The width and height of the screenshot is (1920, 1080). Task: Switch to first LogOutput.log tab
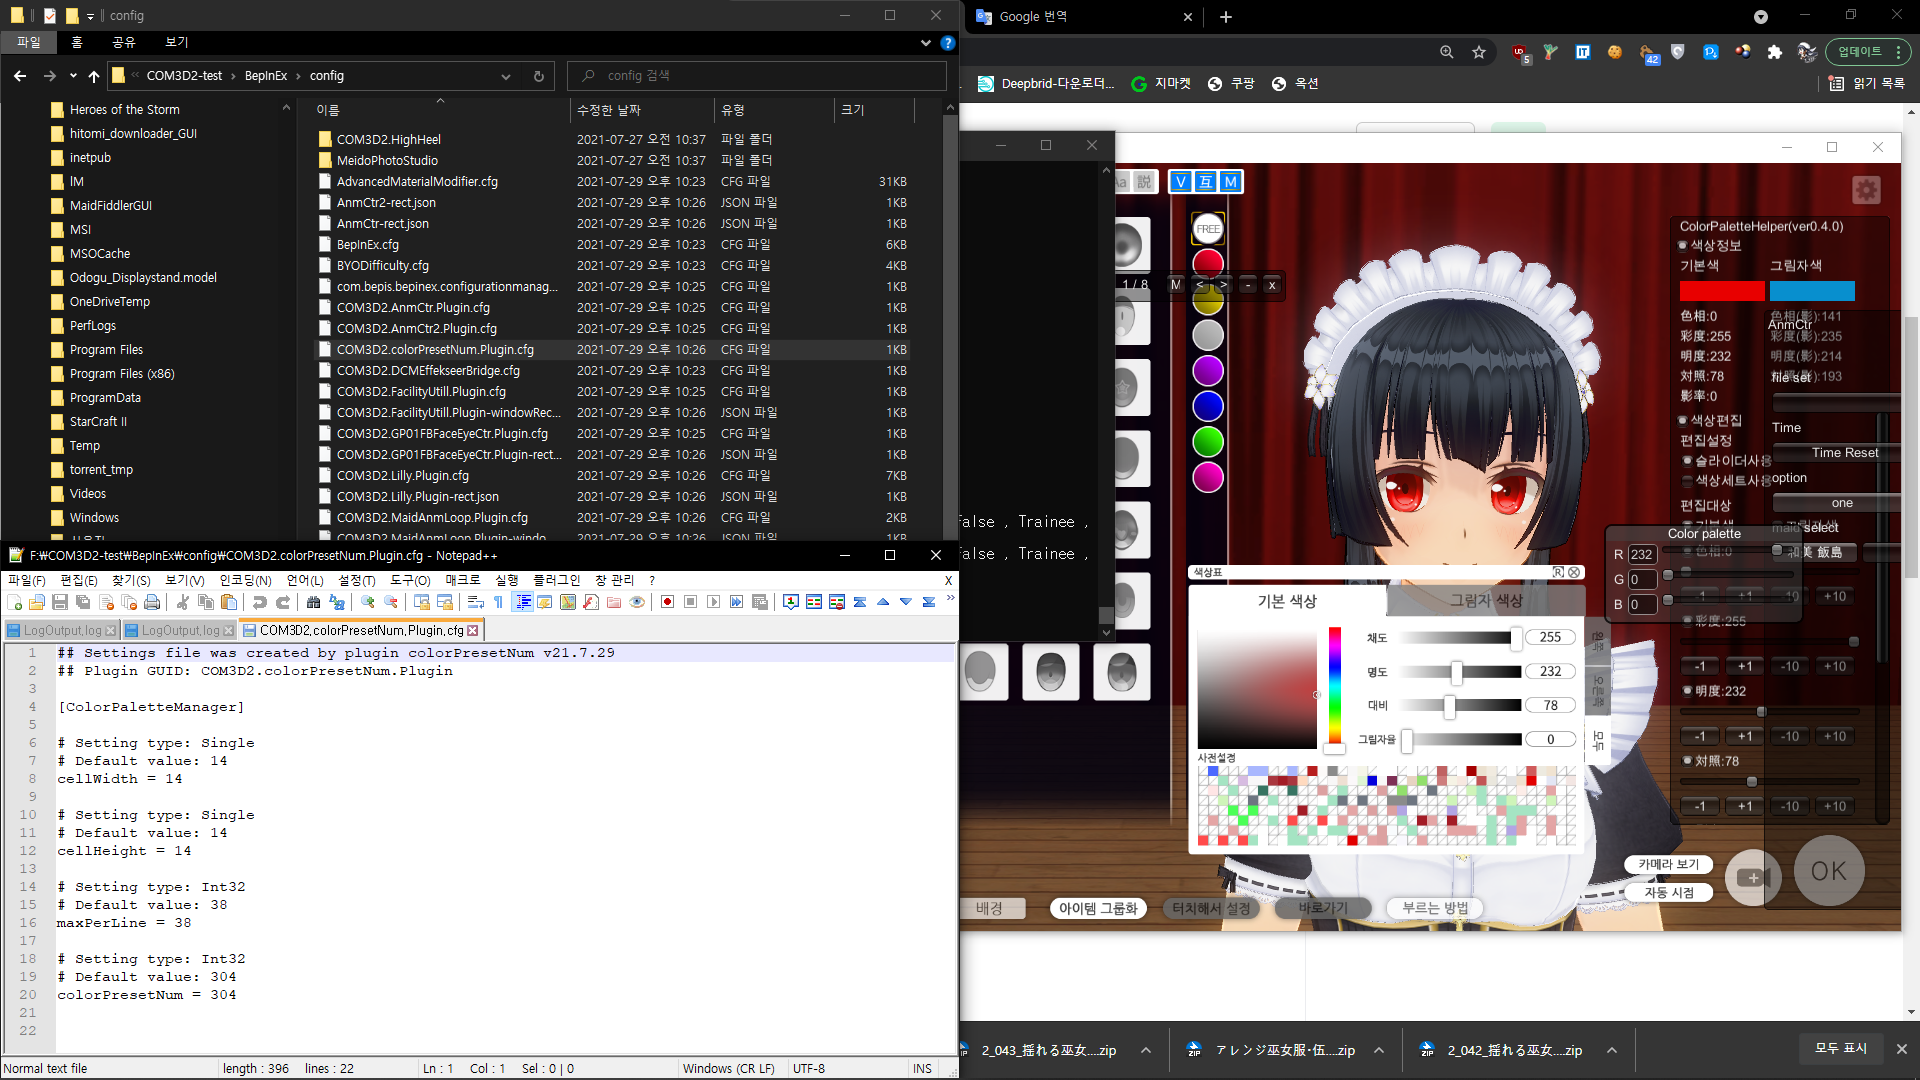[62, 630]
